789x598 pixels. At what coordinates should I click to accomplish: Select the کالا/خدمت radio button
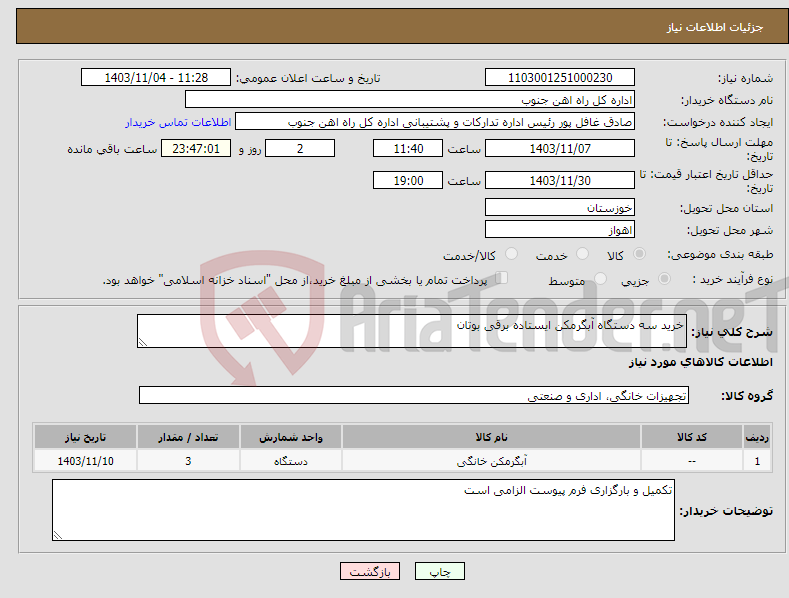[511, 254]
